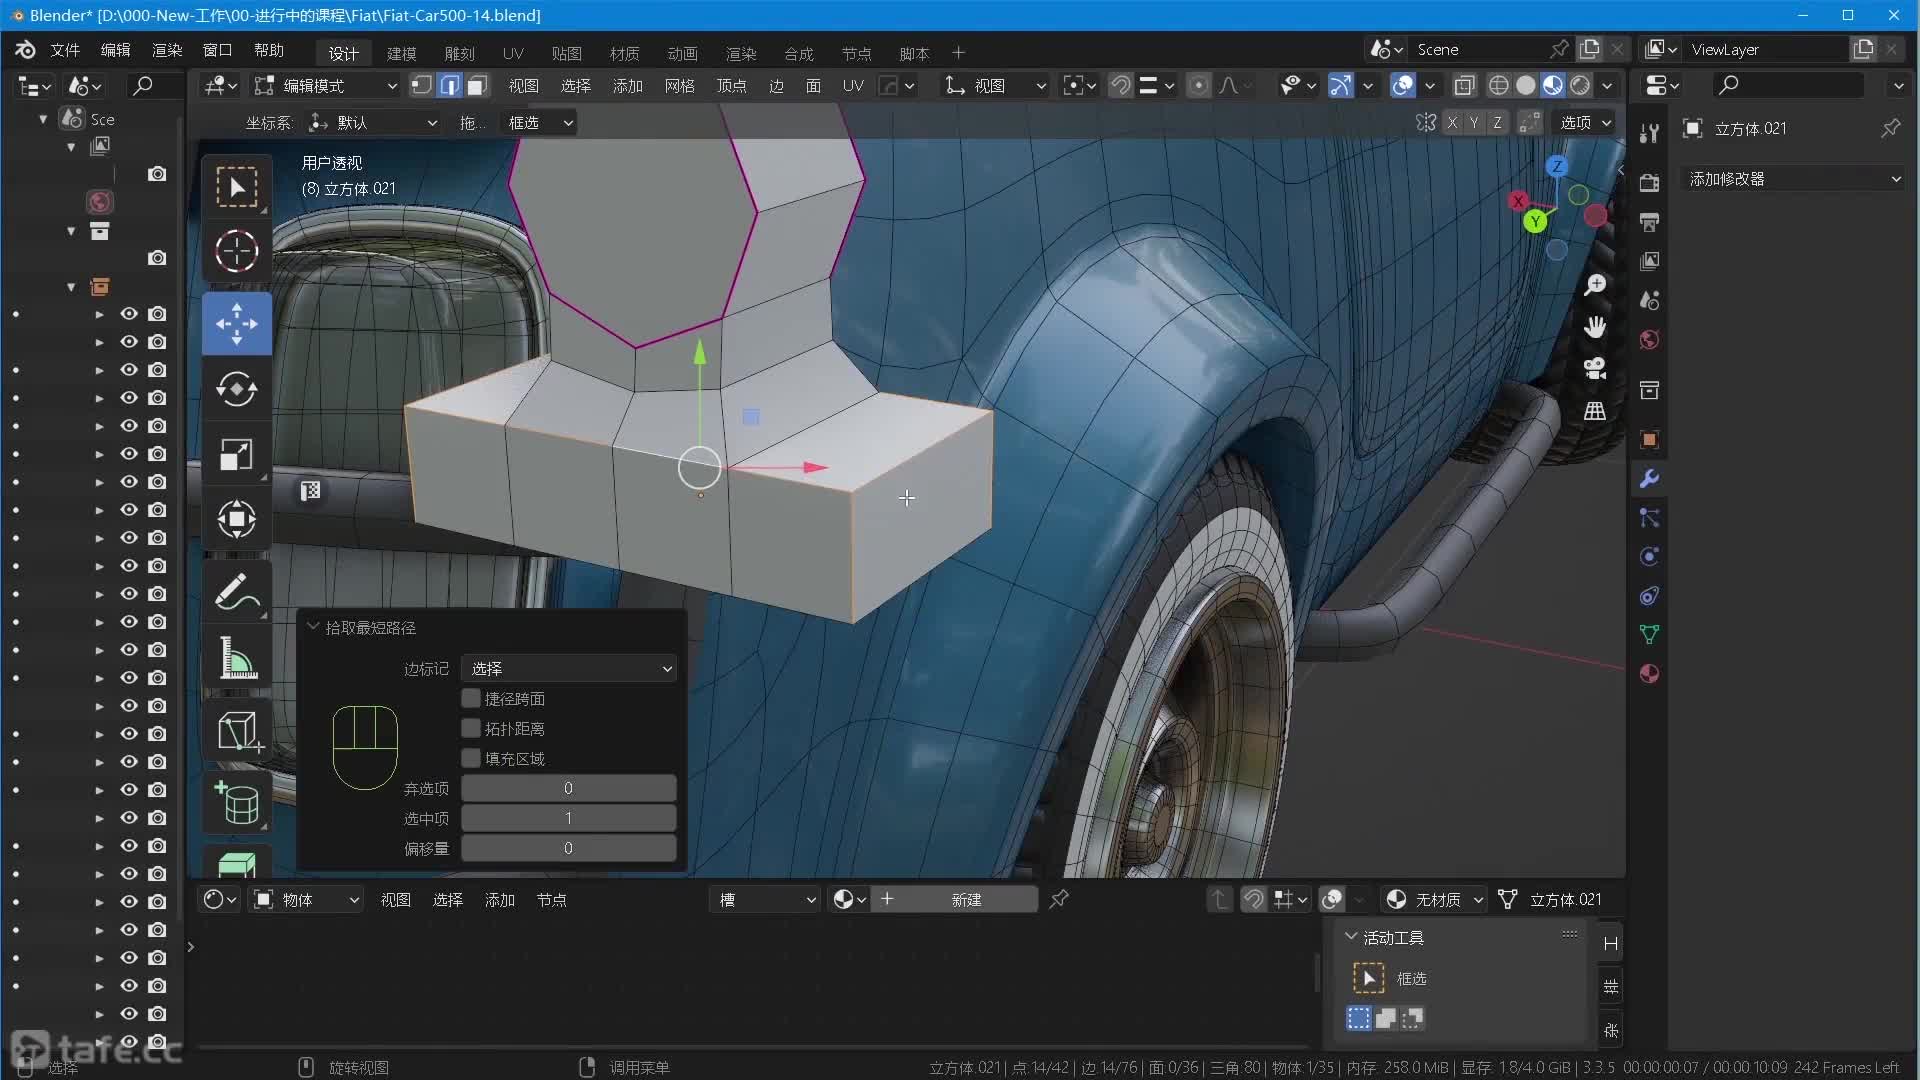
Task: Enable 拓扑距离 checkbox
Action: [470, 728]
